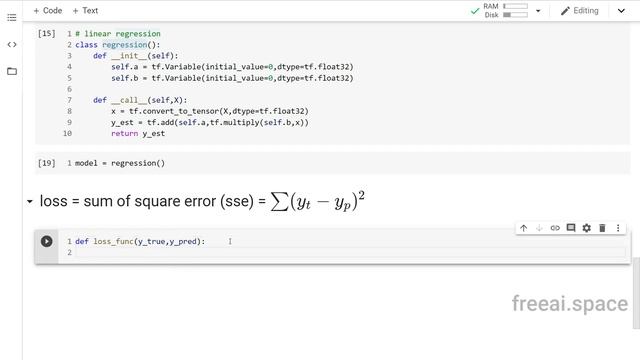Open the code snippets sidebar icon
Viewport: 640px width, 360px height.
[12, 44]
